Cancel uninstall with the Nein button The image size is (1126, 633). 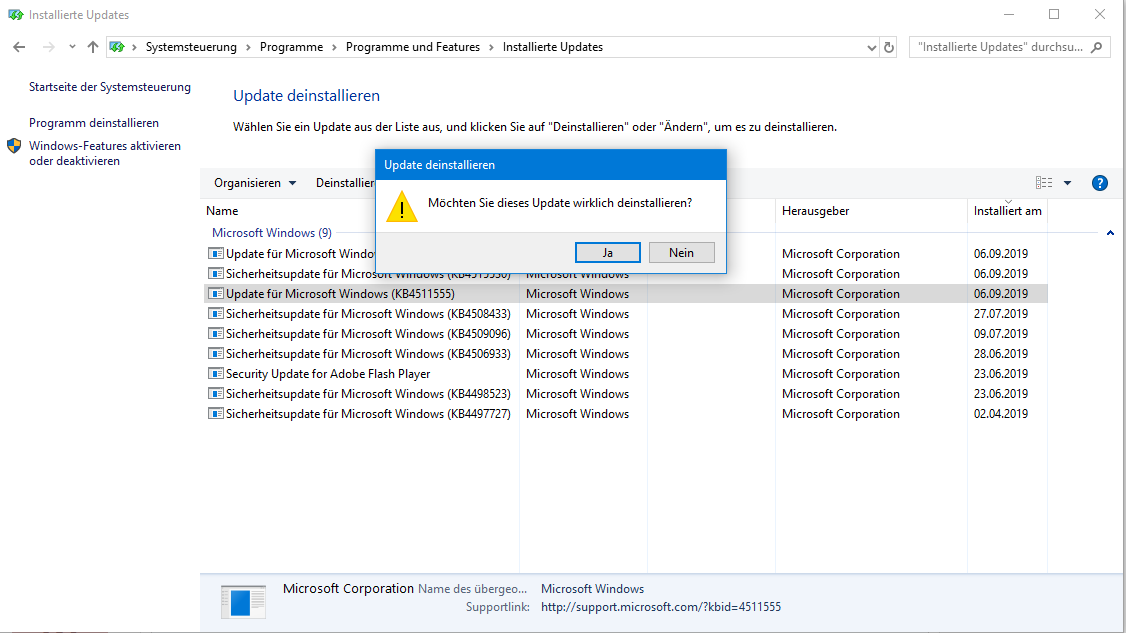click(x=681, y=253)
